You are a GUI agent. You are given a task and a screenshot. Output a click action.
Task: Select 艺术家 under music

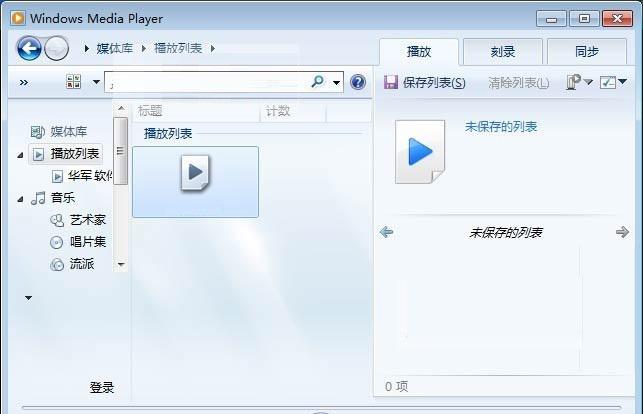pos(88,220)
